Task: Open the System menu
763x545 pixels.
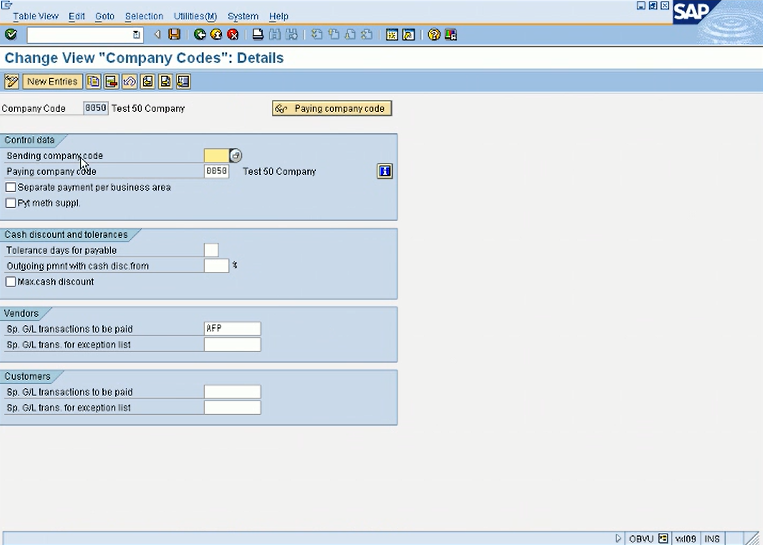Action: (243, 16)
